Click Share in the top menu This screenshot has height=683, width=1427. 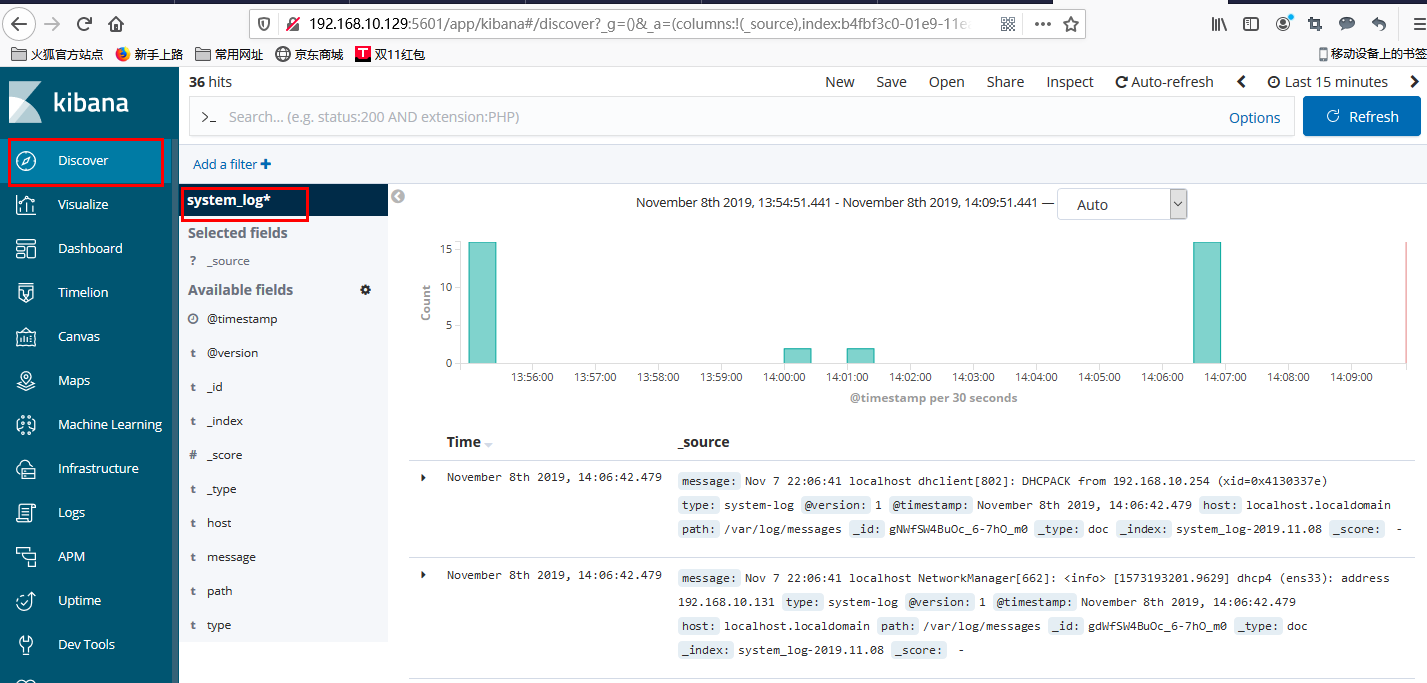pyautogui.click(x=1005, y=82)
